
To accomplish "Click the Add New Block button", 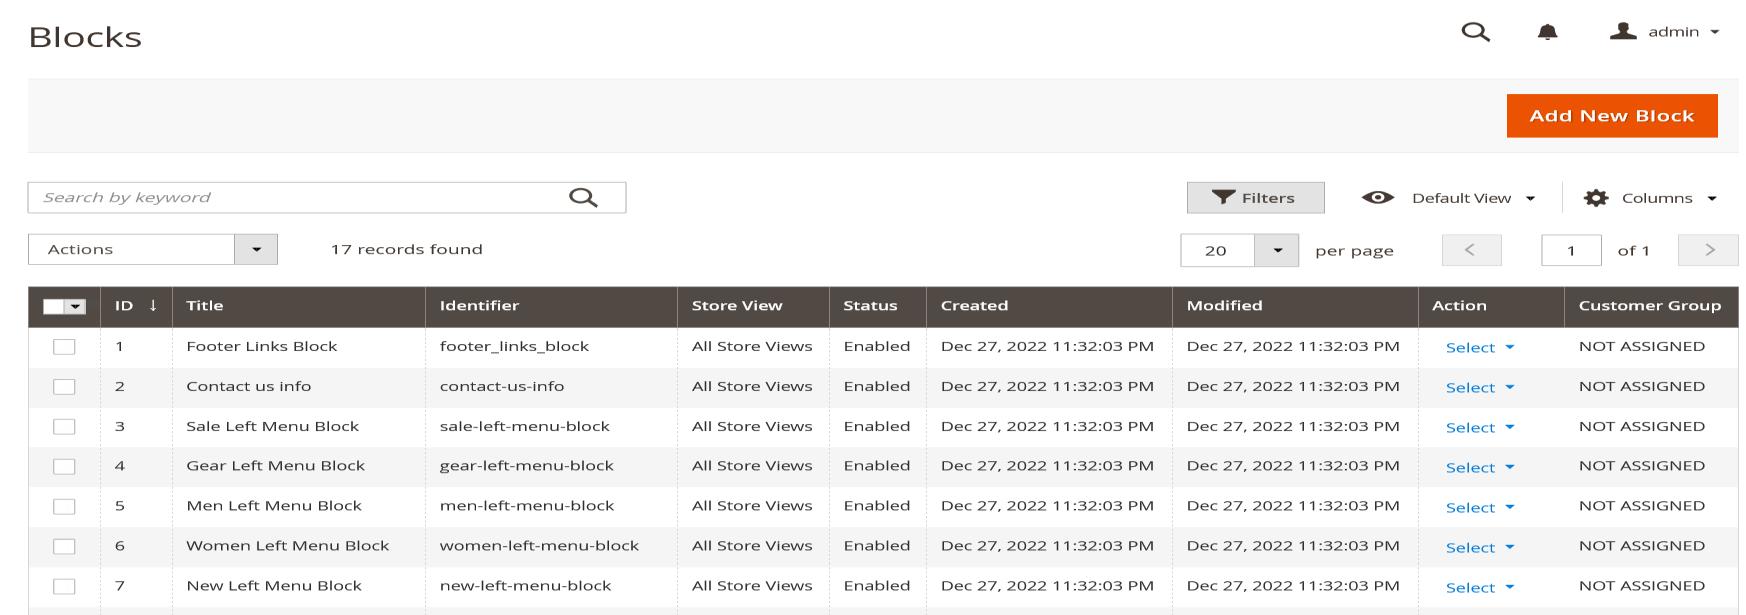I will [1611, 116].
